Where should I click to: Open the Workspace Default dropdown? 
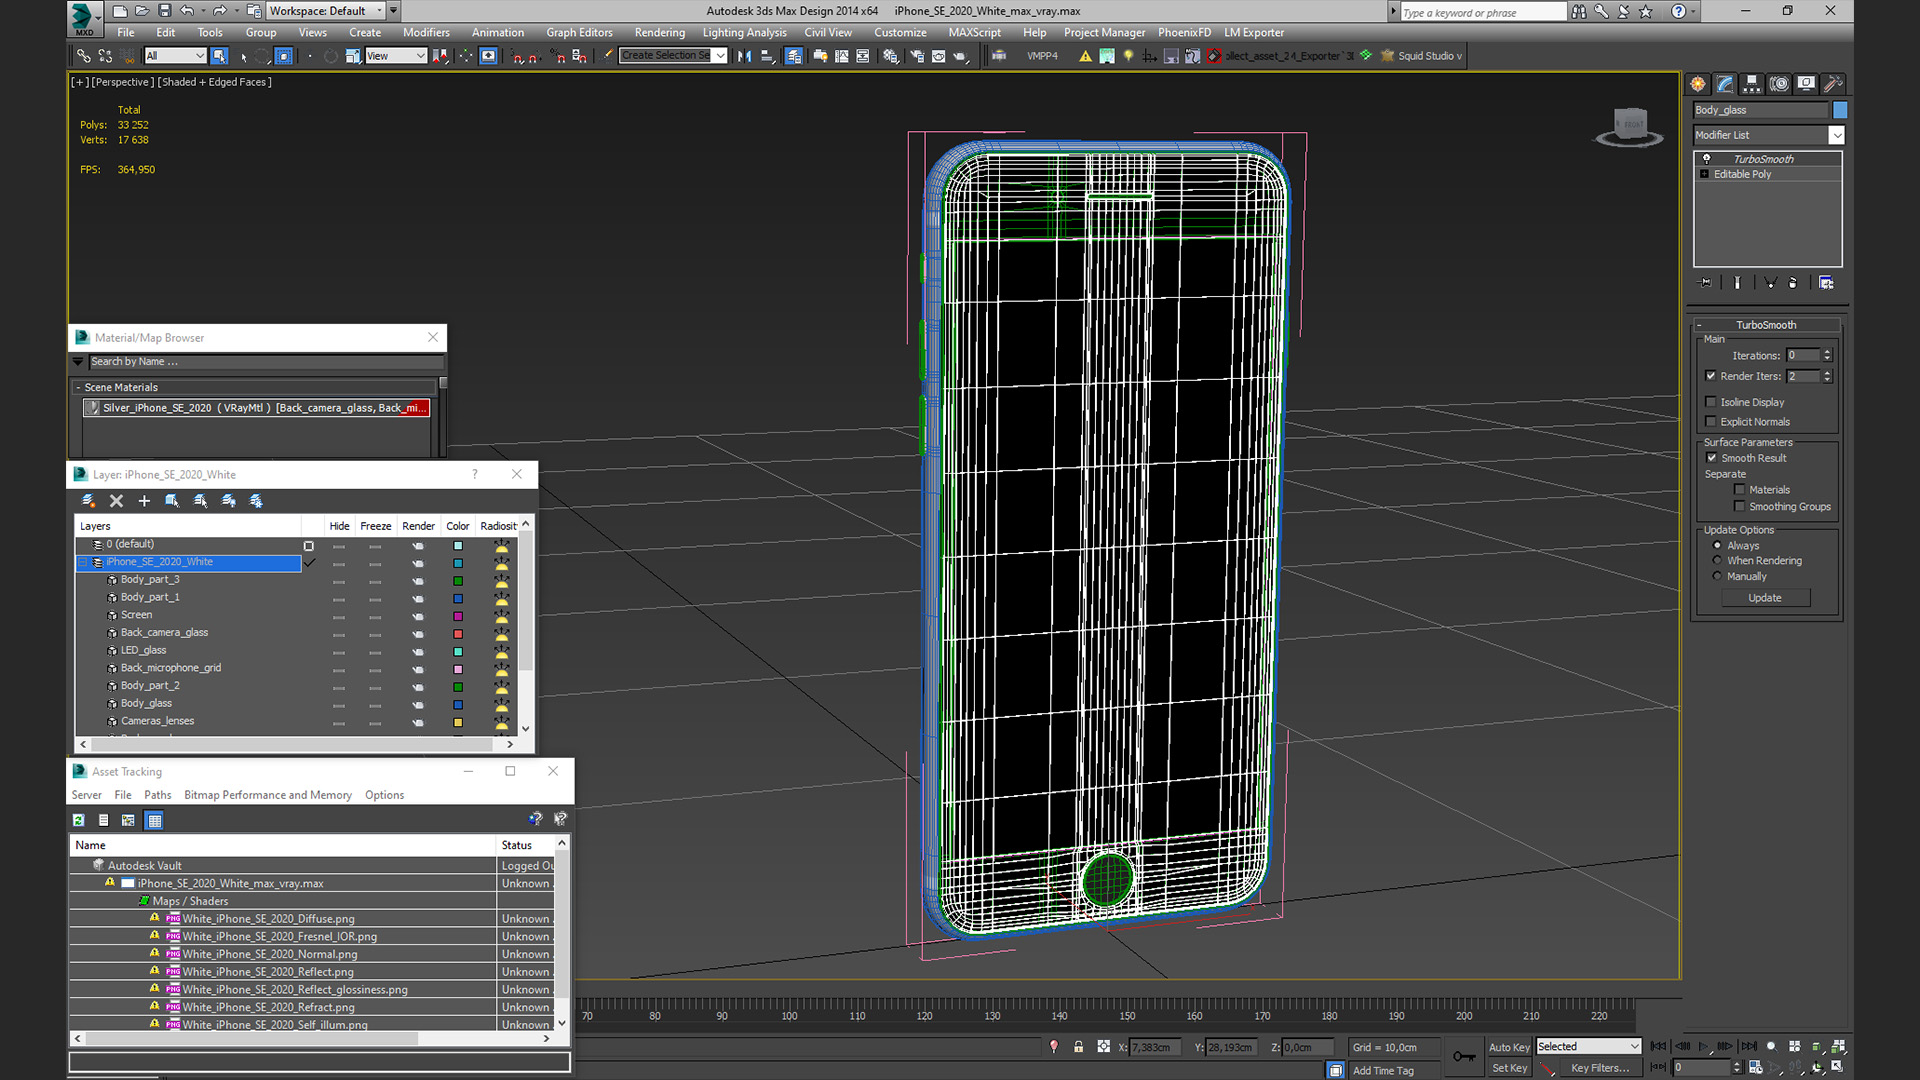click(x=326, y=11)
